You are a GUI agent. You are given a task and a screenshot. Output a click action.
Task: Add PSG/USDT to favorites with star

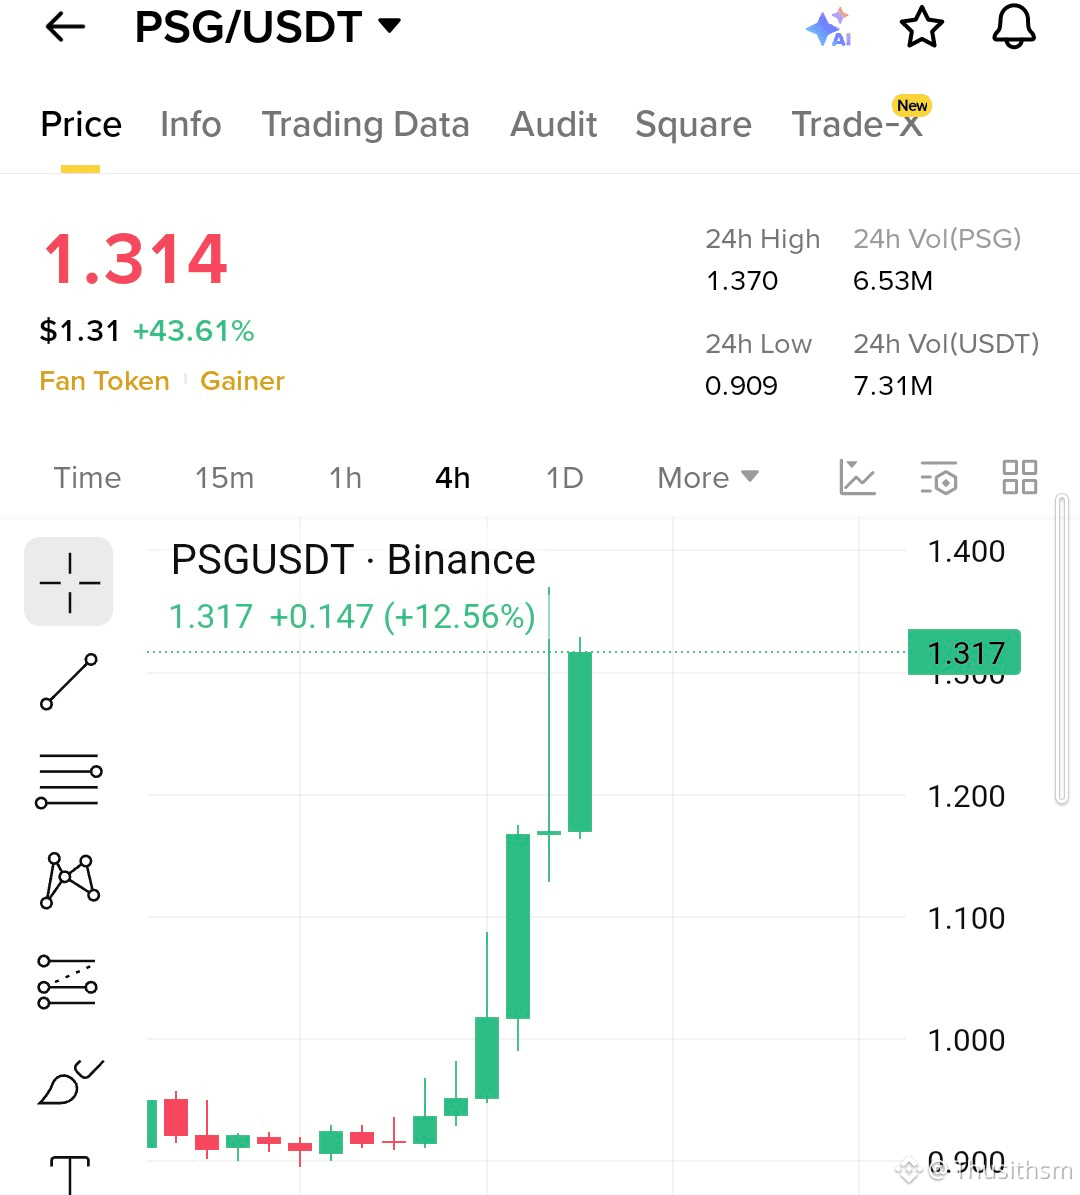pos(921,27)
